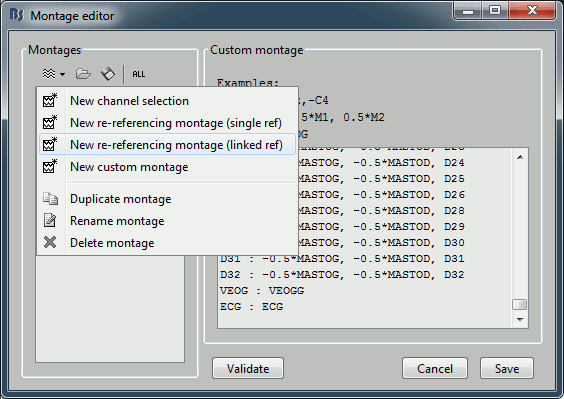The width and height of the screenshot is (564, 399).
Task: Click the Rename montage pencil icon
Action: click(x=50, y=220)
